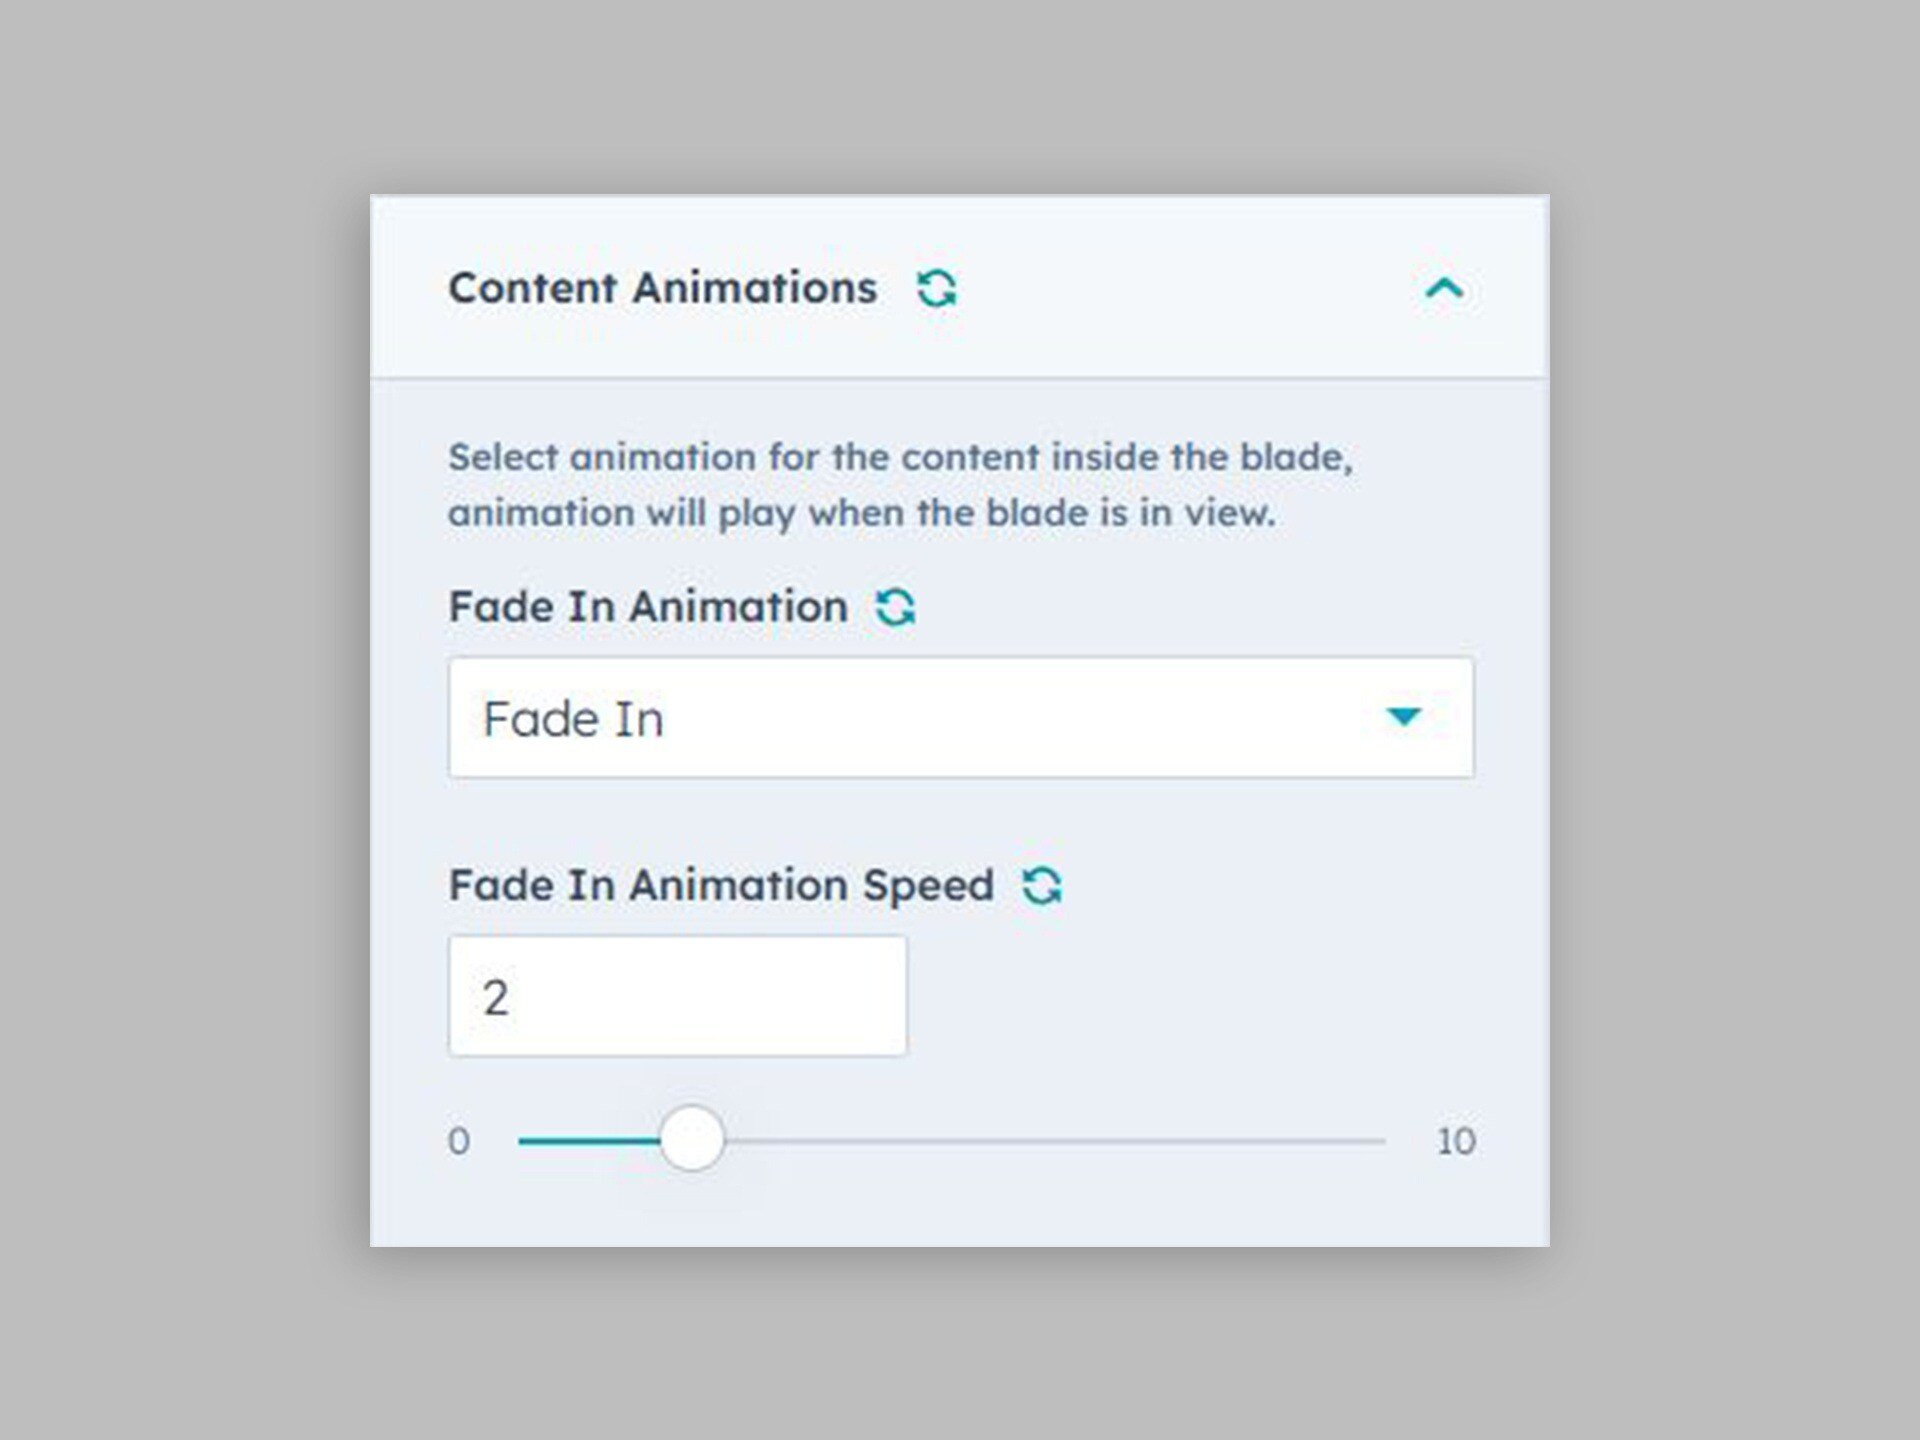Click the speed value input showing 2
Screen dimensions: 1920x1440
pos(678,993)
